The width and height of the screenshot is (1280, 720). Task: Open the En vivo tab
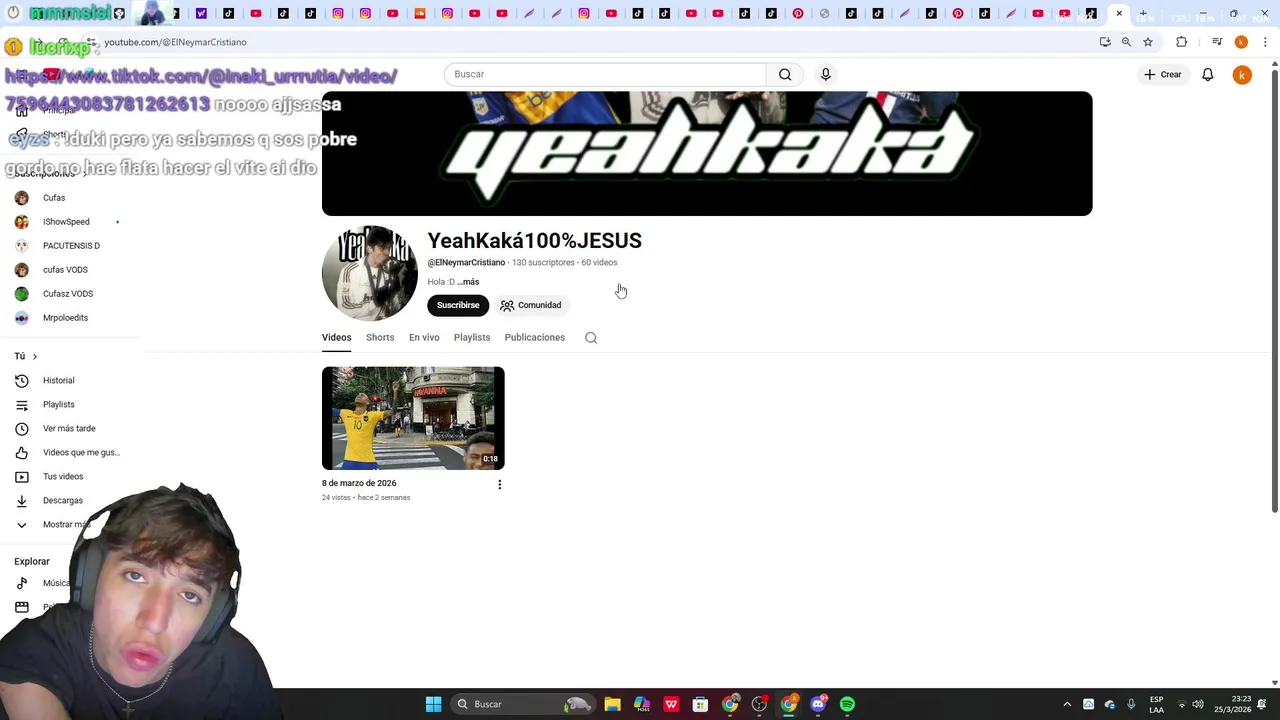424,338
